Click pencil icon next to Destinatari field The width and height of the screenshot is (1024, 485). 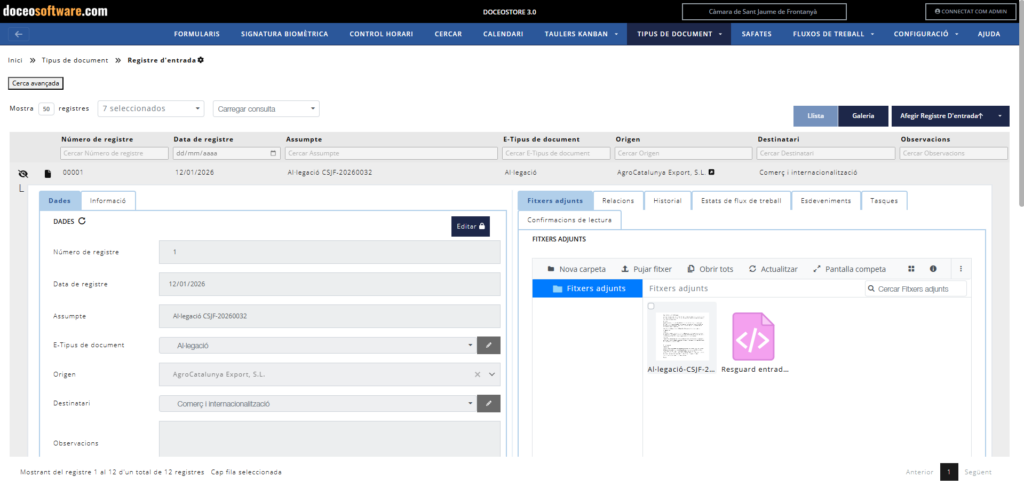489,404
